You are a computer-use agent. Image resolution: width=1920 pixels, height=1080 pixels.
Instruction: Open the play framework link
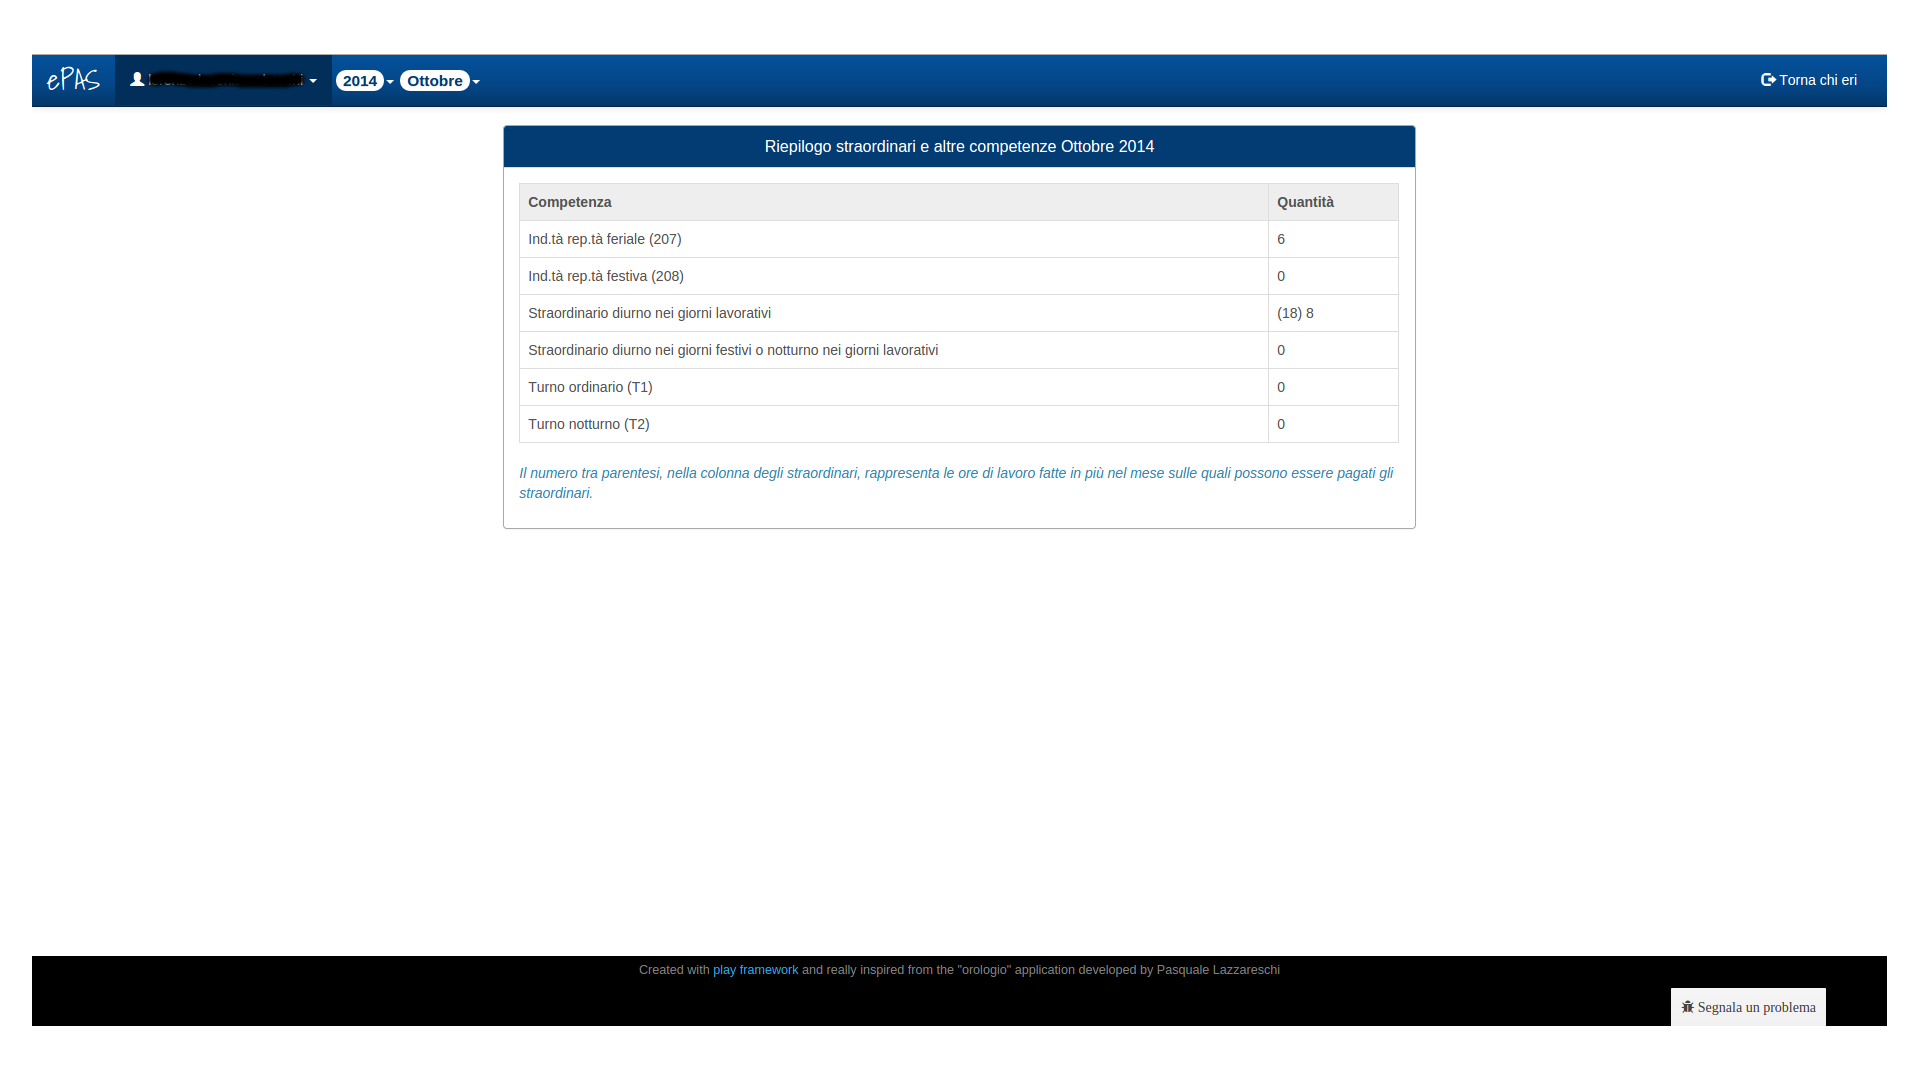[x=755, y=970]
